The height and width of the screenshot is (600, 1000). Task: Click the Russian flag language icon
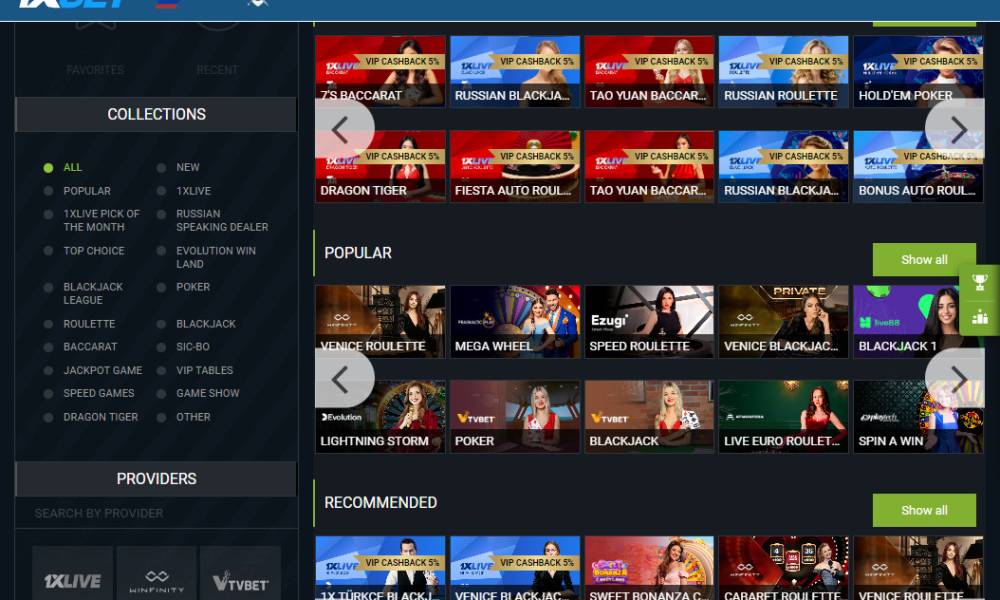(x=166, y=4)
